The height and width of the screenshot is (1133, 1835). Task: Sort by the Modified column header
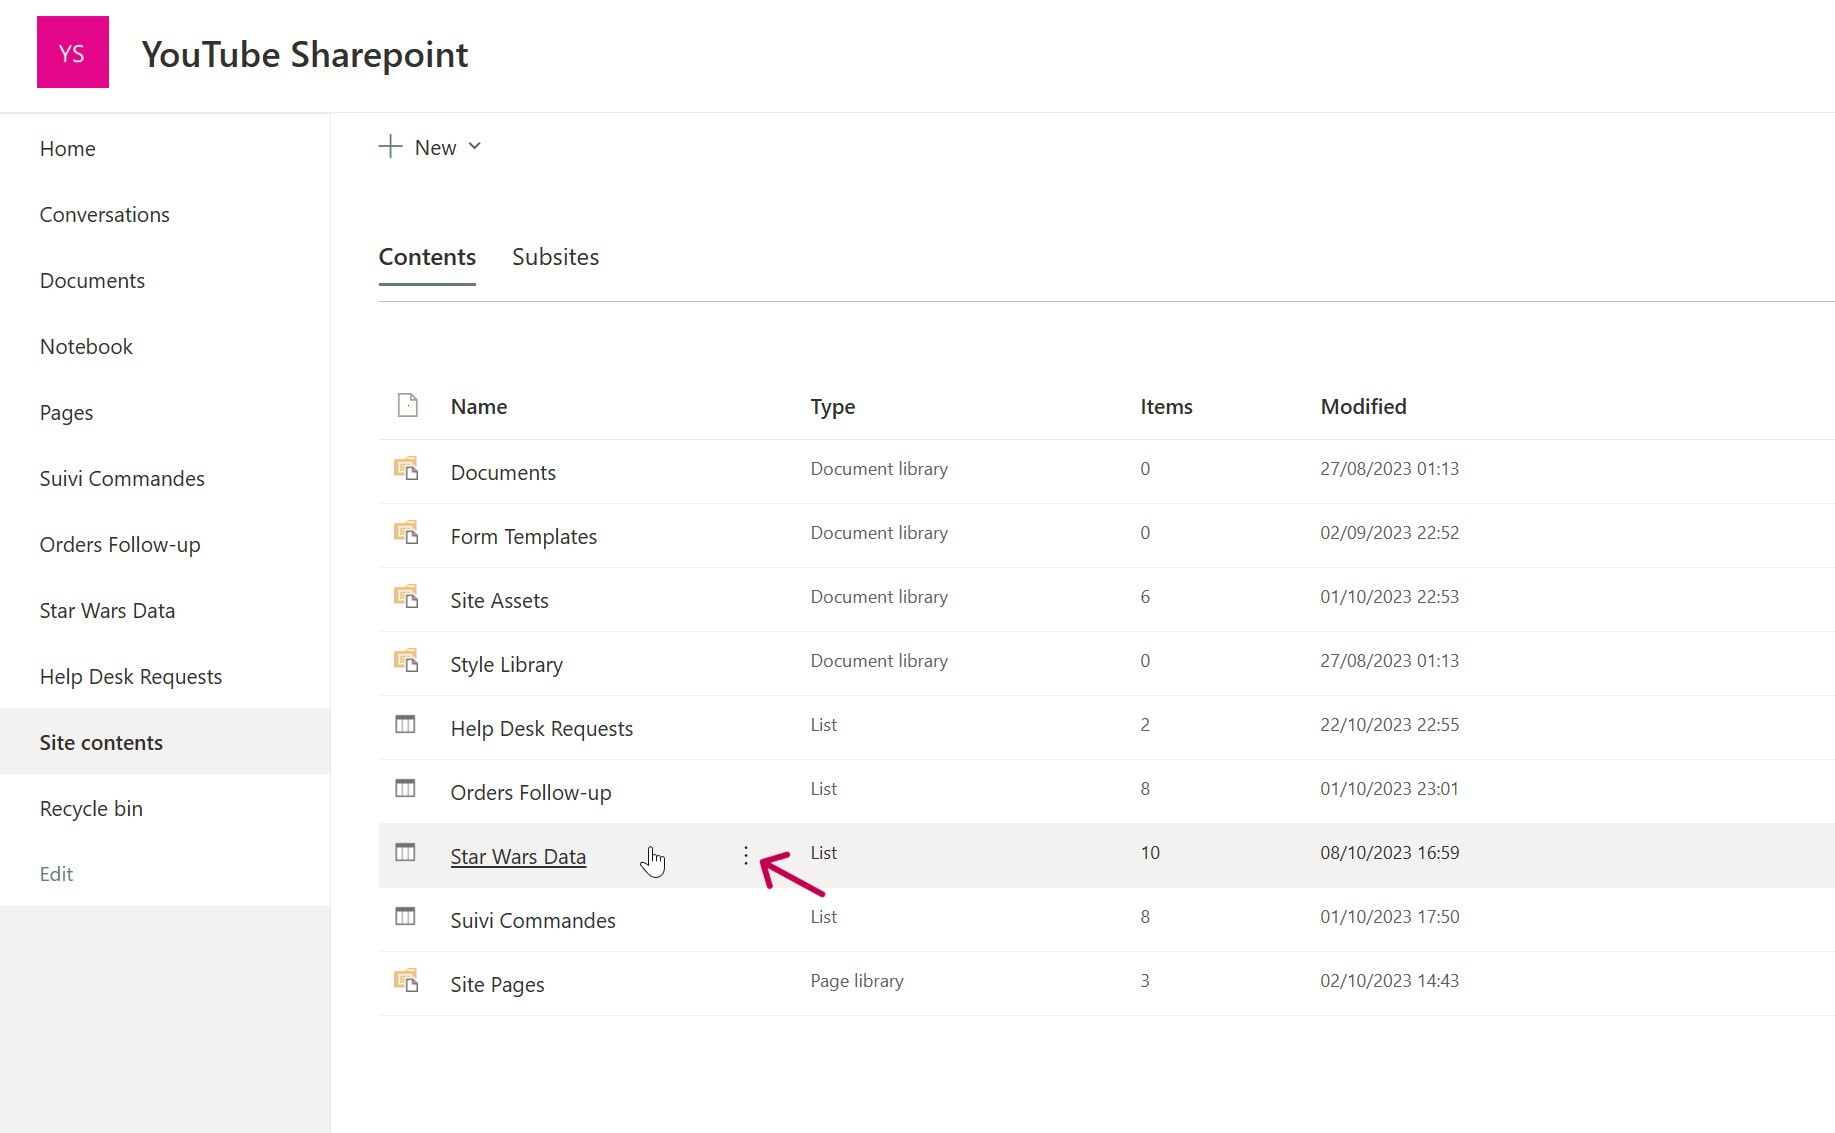pos(1363,407)
